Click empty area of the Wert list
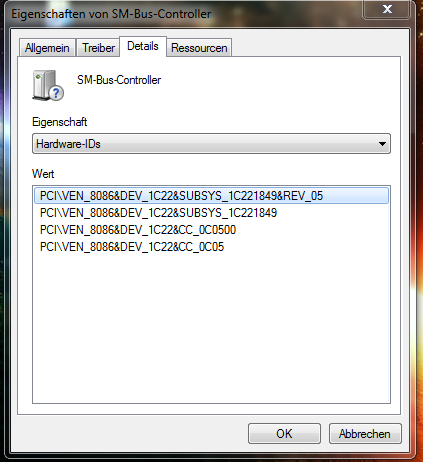The image size is (423, 462). coord(211,328)
